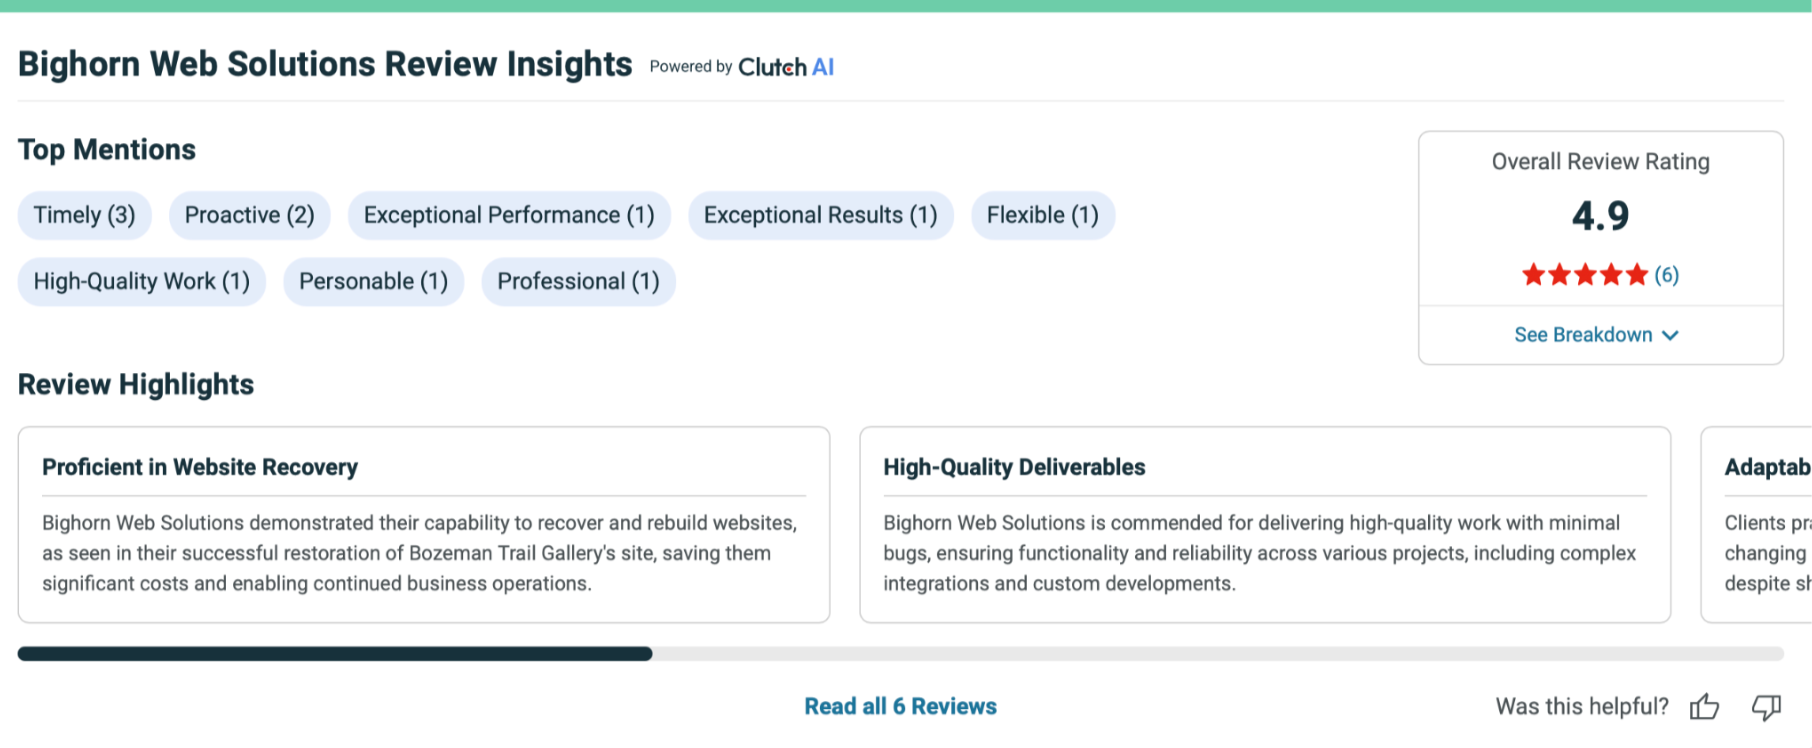1812x748 pixels.
Task: Select the Timely (3) mention tag
Action: 84,215
